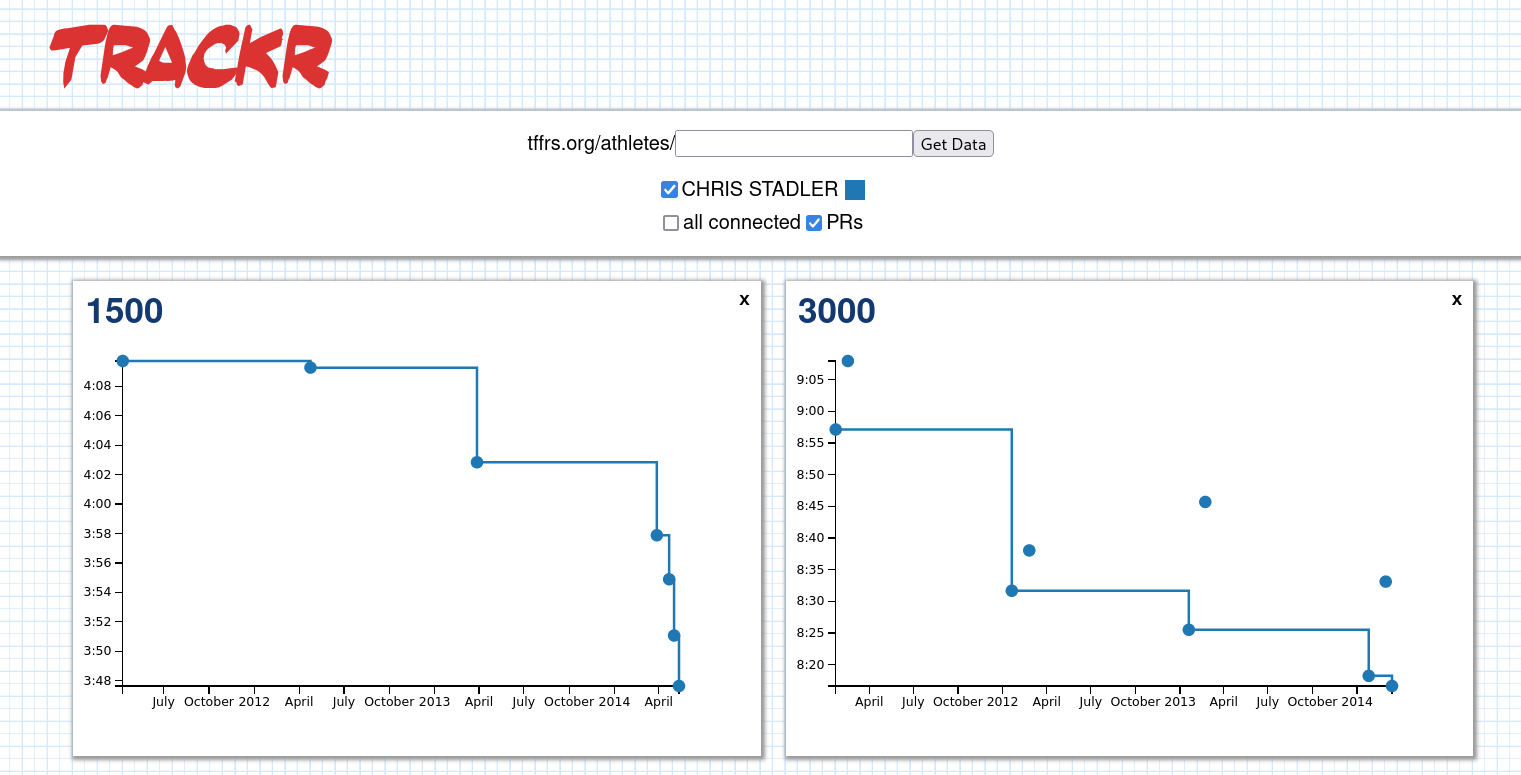Click October 2013 label on 3000 chart
The width and height of the screenshot is (1521, 775).
(1153, 702)
